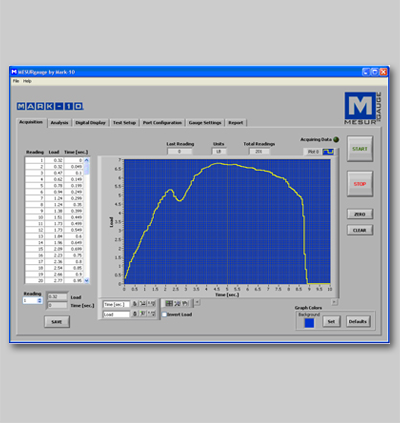400x423 pixels.
Task: Click the blue Background color swatch
Action: tap(309, 323)
